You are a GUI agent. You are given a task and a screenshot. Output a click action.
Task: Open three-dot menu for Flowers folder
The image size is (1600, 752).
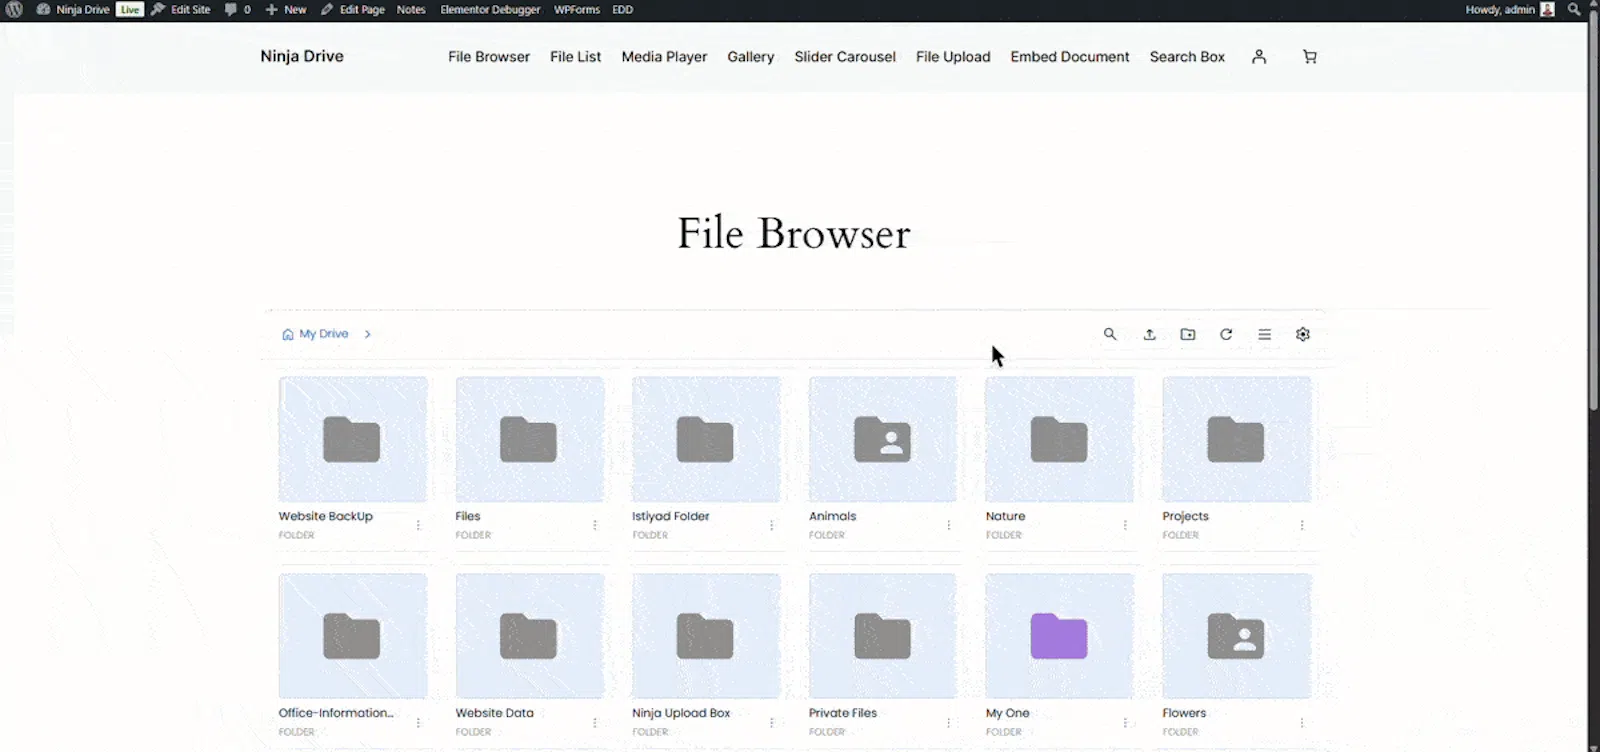pyautogui.click(x=1302, y=722)
